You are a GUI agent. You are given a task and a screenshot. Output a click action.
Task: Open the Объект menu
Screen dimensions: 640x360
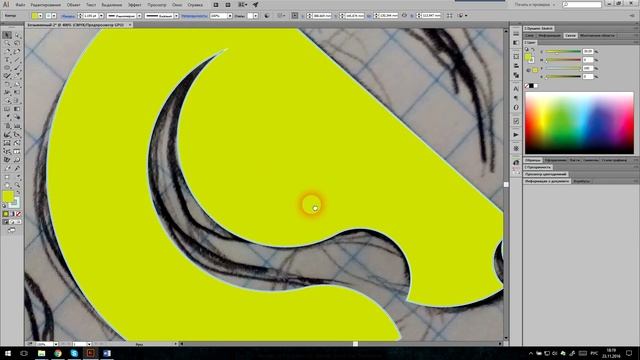73,5
